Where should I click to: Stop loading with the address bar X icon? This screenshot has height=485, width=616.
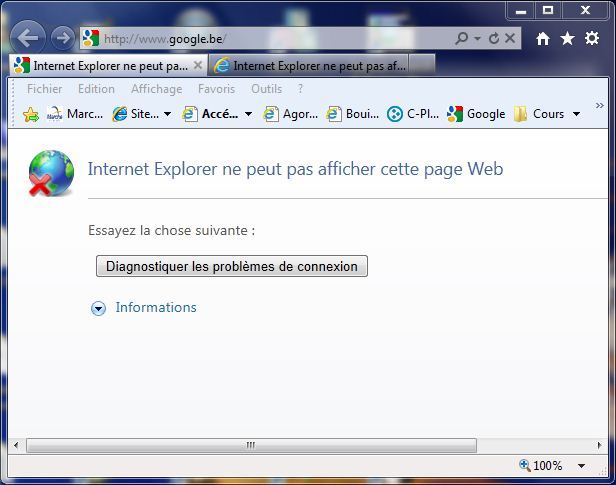[x=510, y=38]
